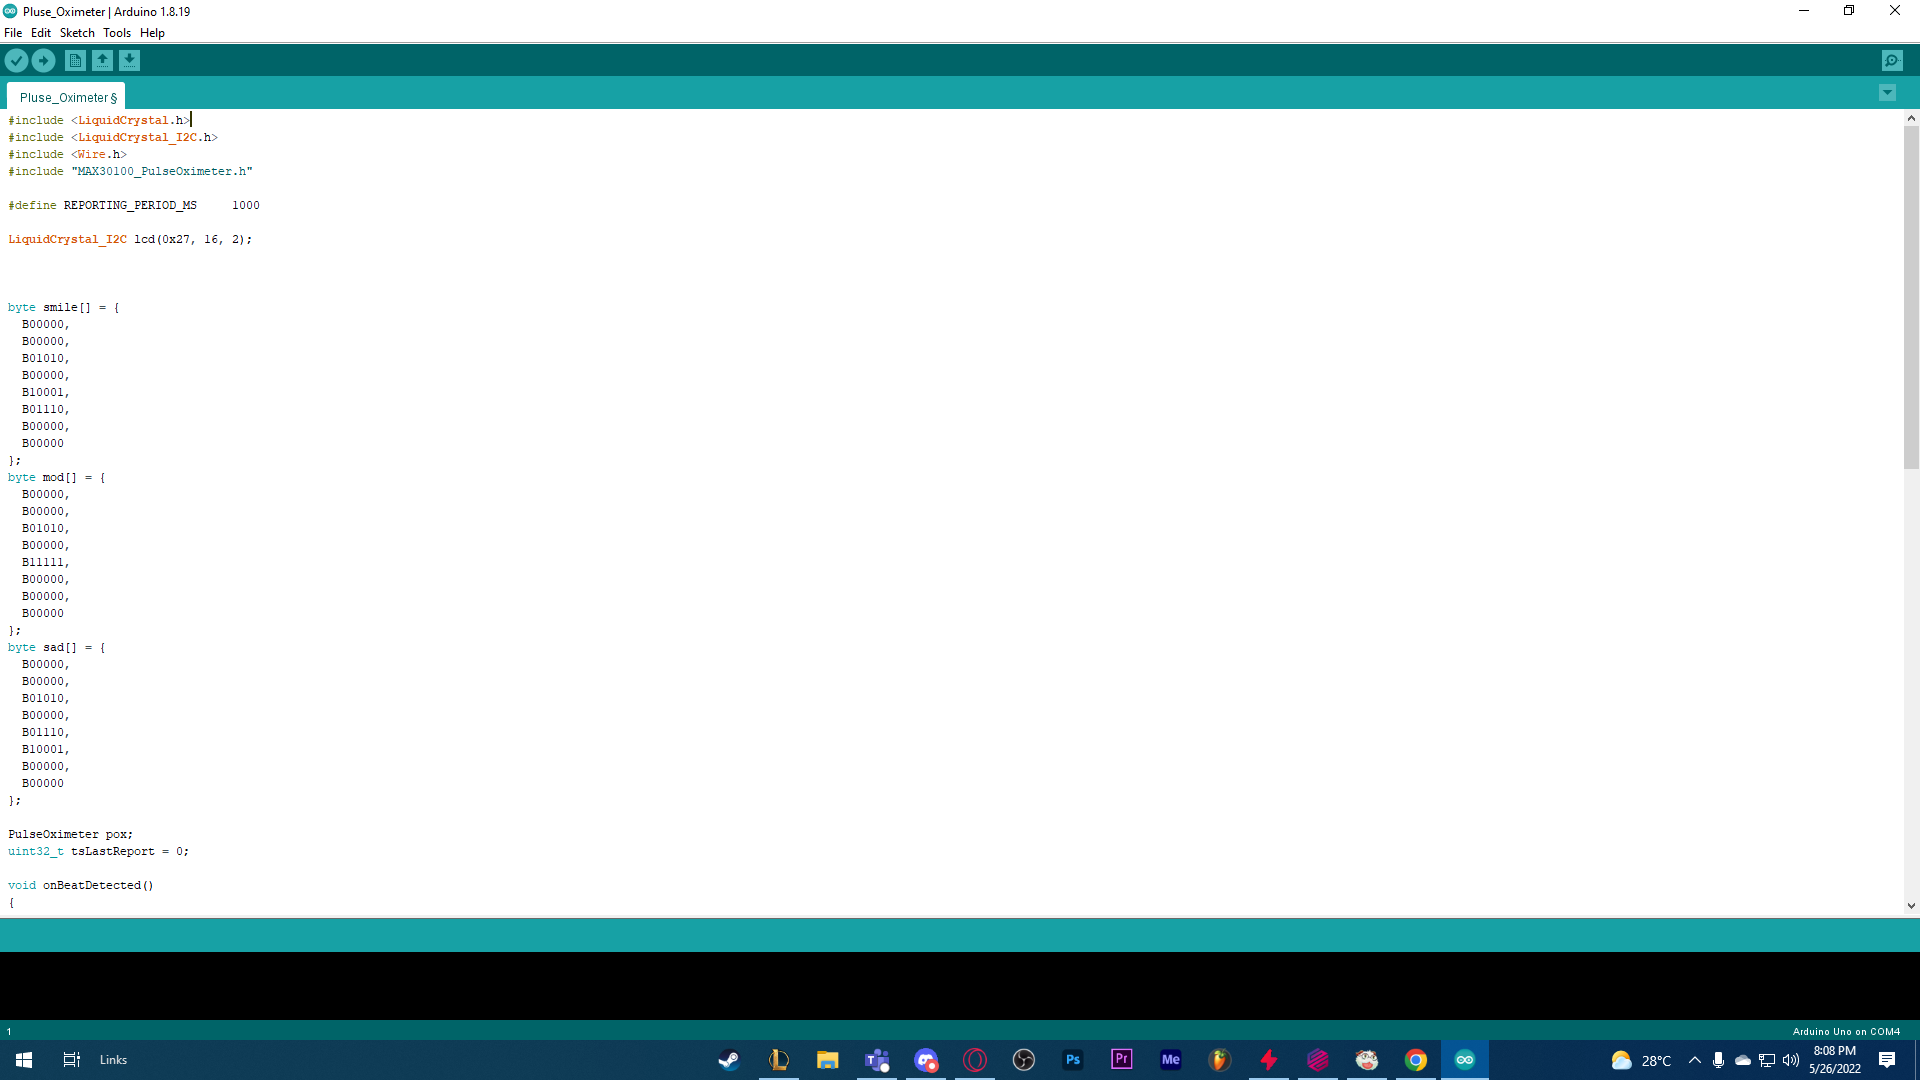The height and width of the screenshot is (1080, 1920).
Task: Click the microphone tray icon
Action: (1718, 1060)
